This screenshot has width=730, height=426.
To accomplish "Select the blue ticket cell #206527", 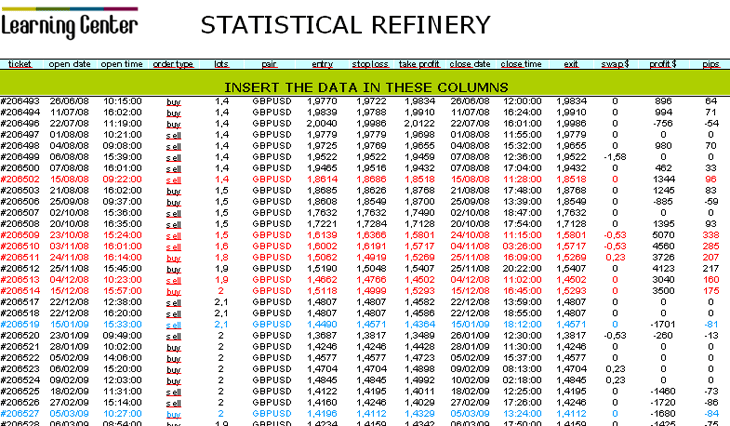I will [x=20, y=411].
